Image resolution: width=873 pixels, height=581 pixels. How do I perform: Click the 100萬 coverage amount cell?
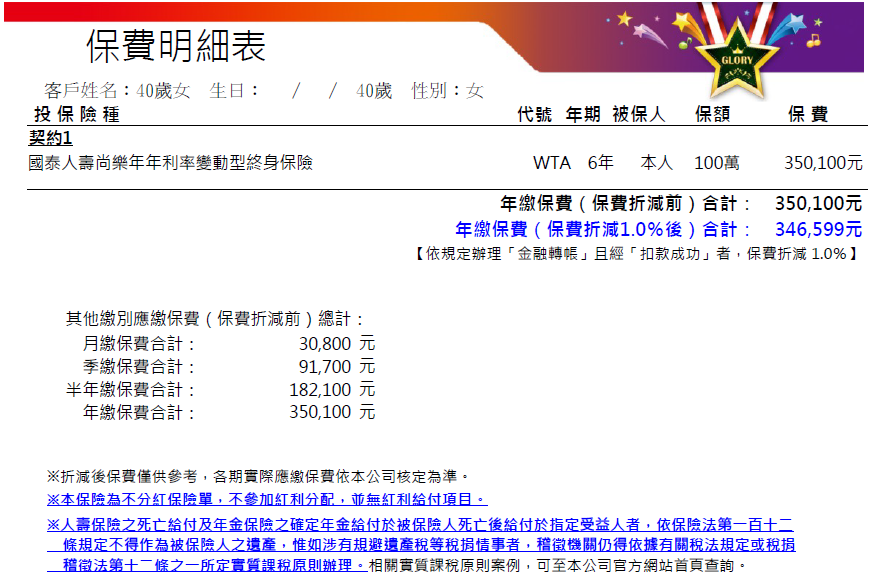pos(717,163)
